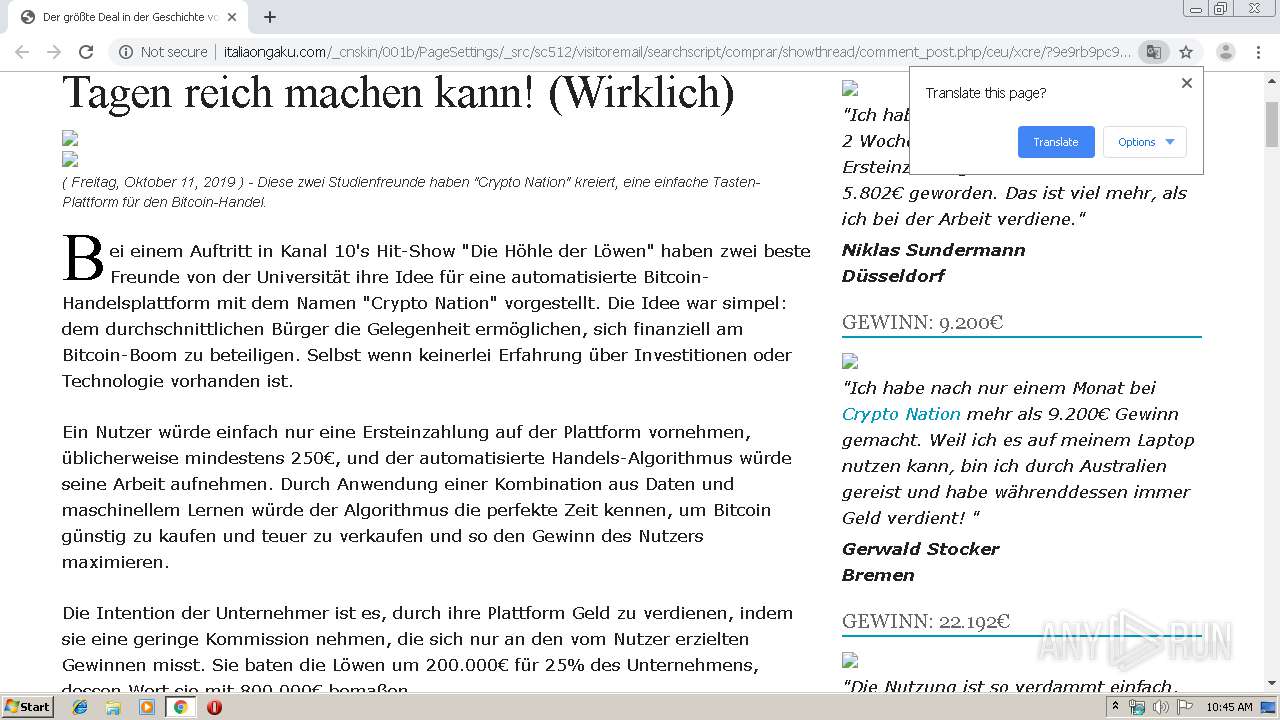Dismiss the Translate this page popup
This screenshot has width=1280, height=720.
[x=1187, y=83]
